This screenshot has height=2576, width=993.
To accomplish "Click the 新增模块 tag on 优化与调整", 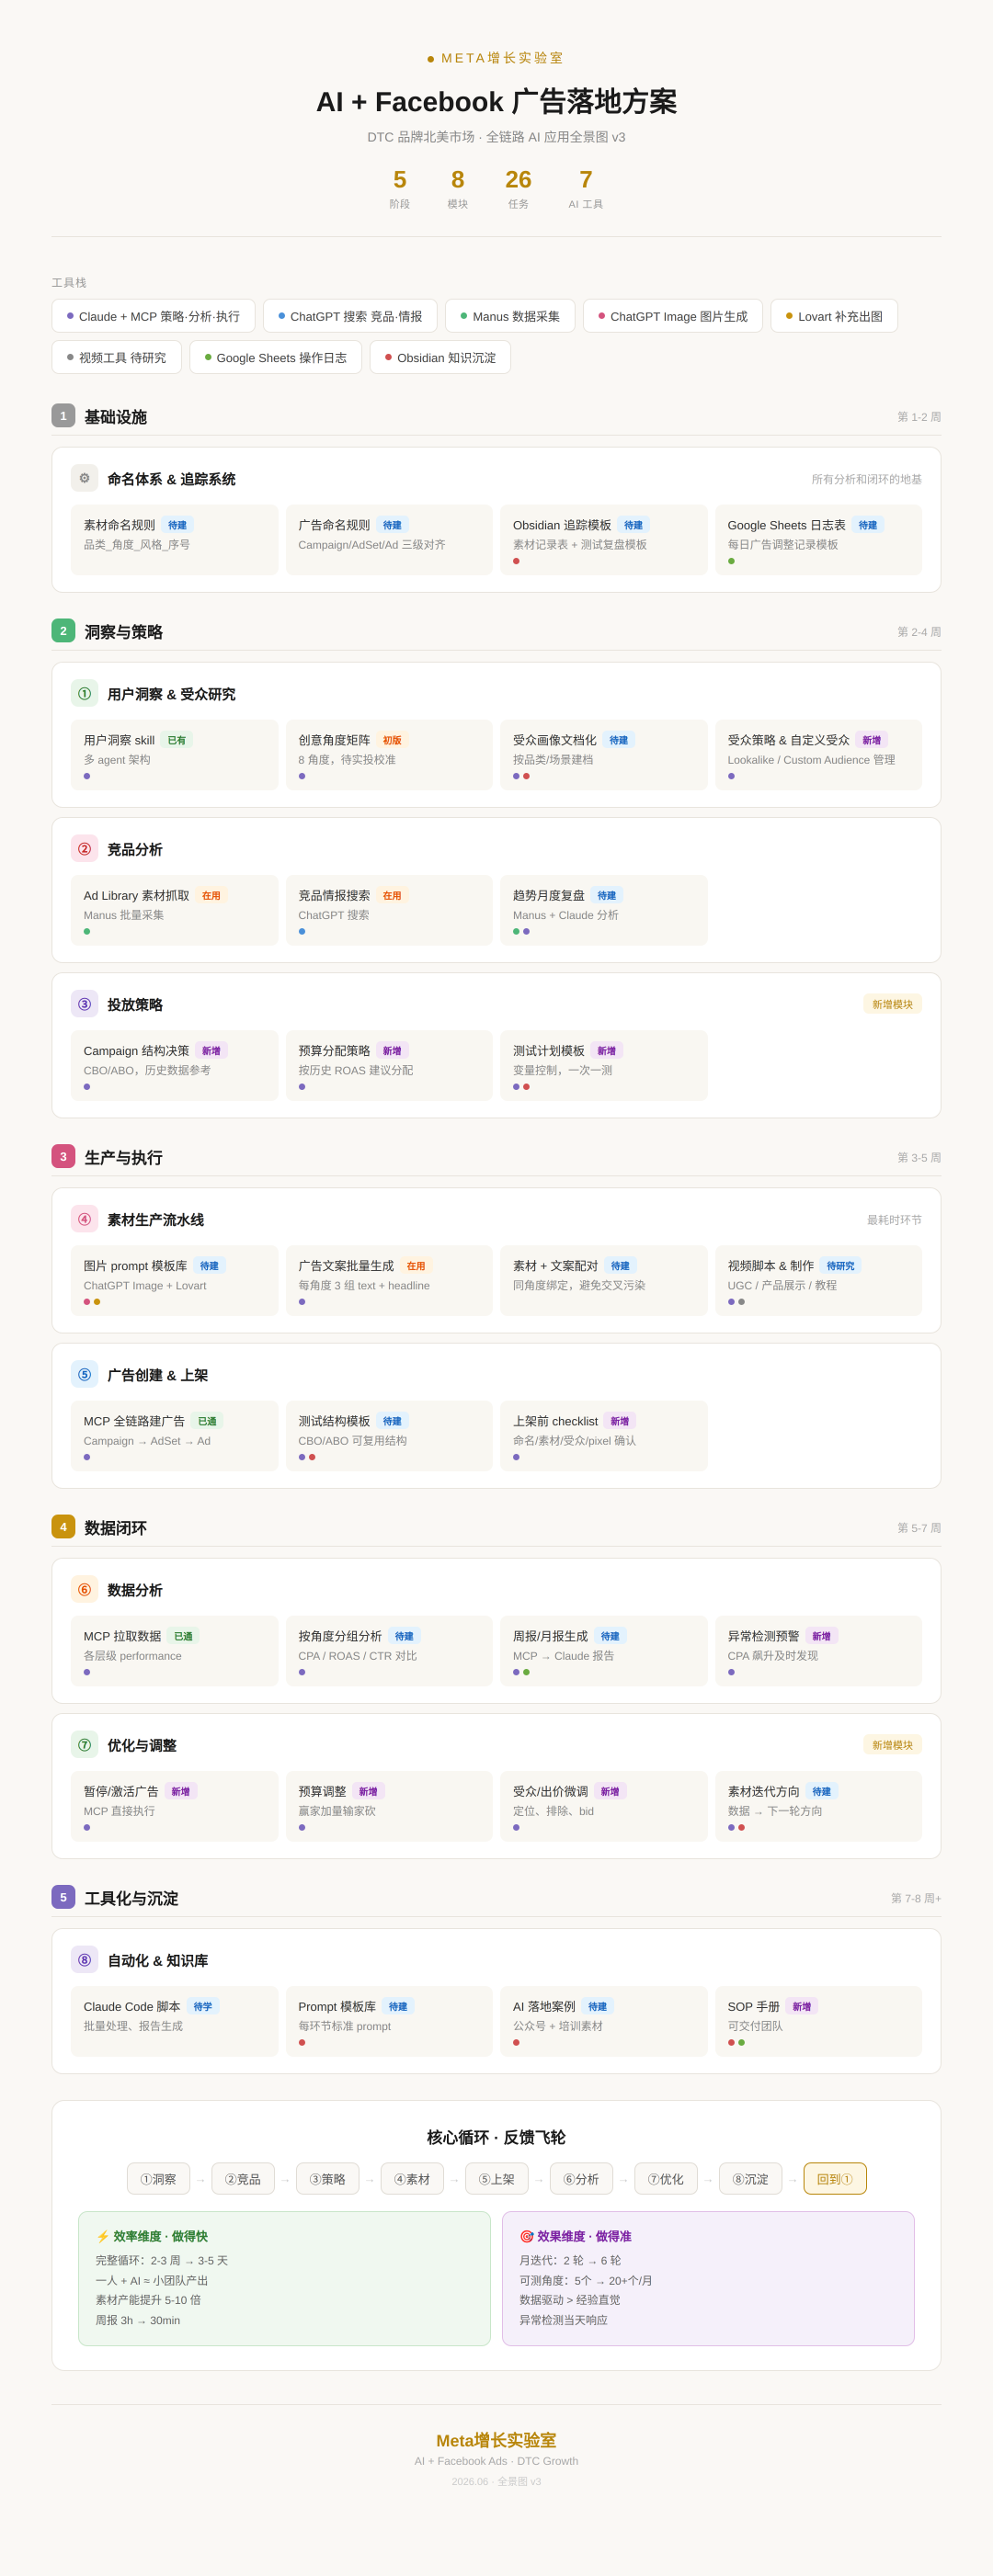I will (892, 1744).
